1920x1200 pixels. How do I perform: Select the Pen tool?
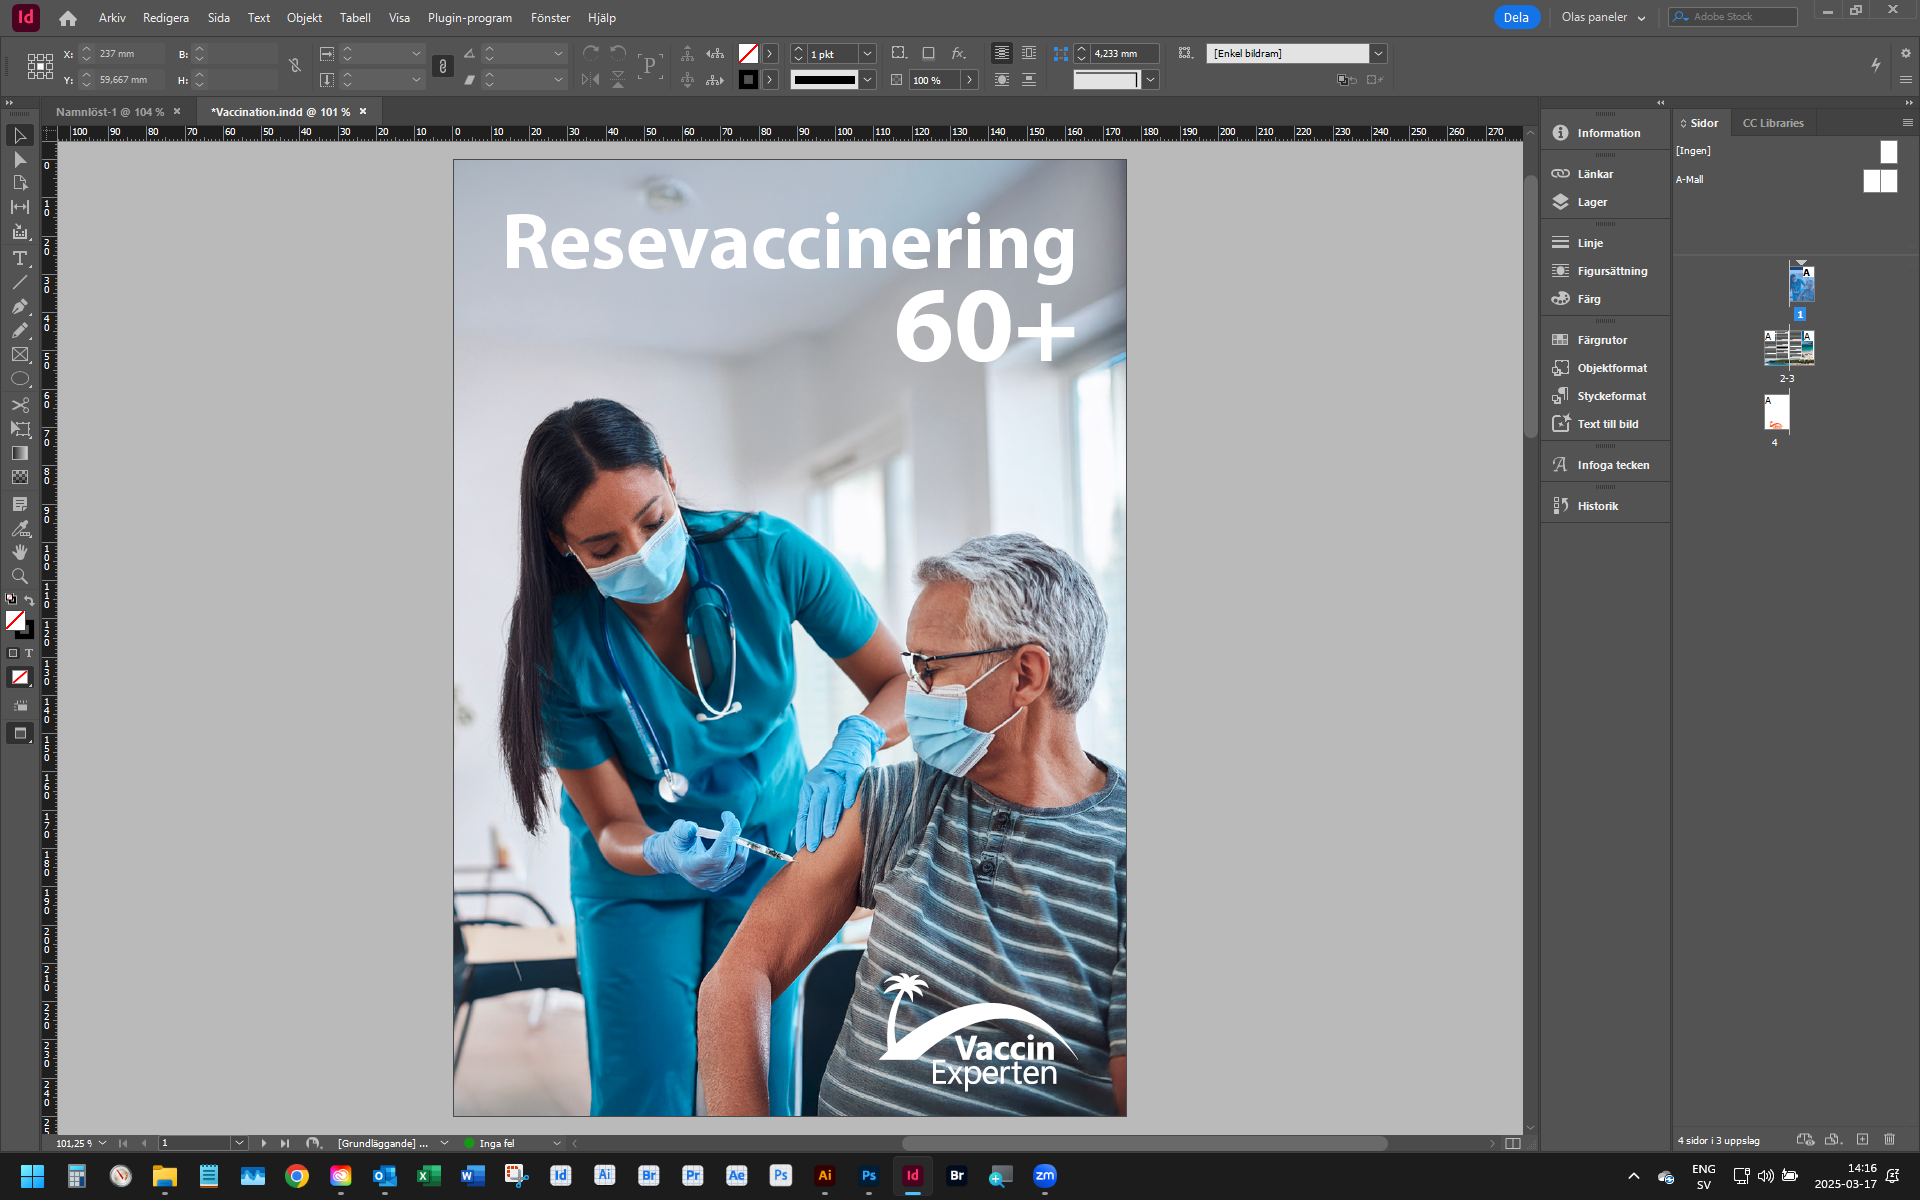click(19, 306)
